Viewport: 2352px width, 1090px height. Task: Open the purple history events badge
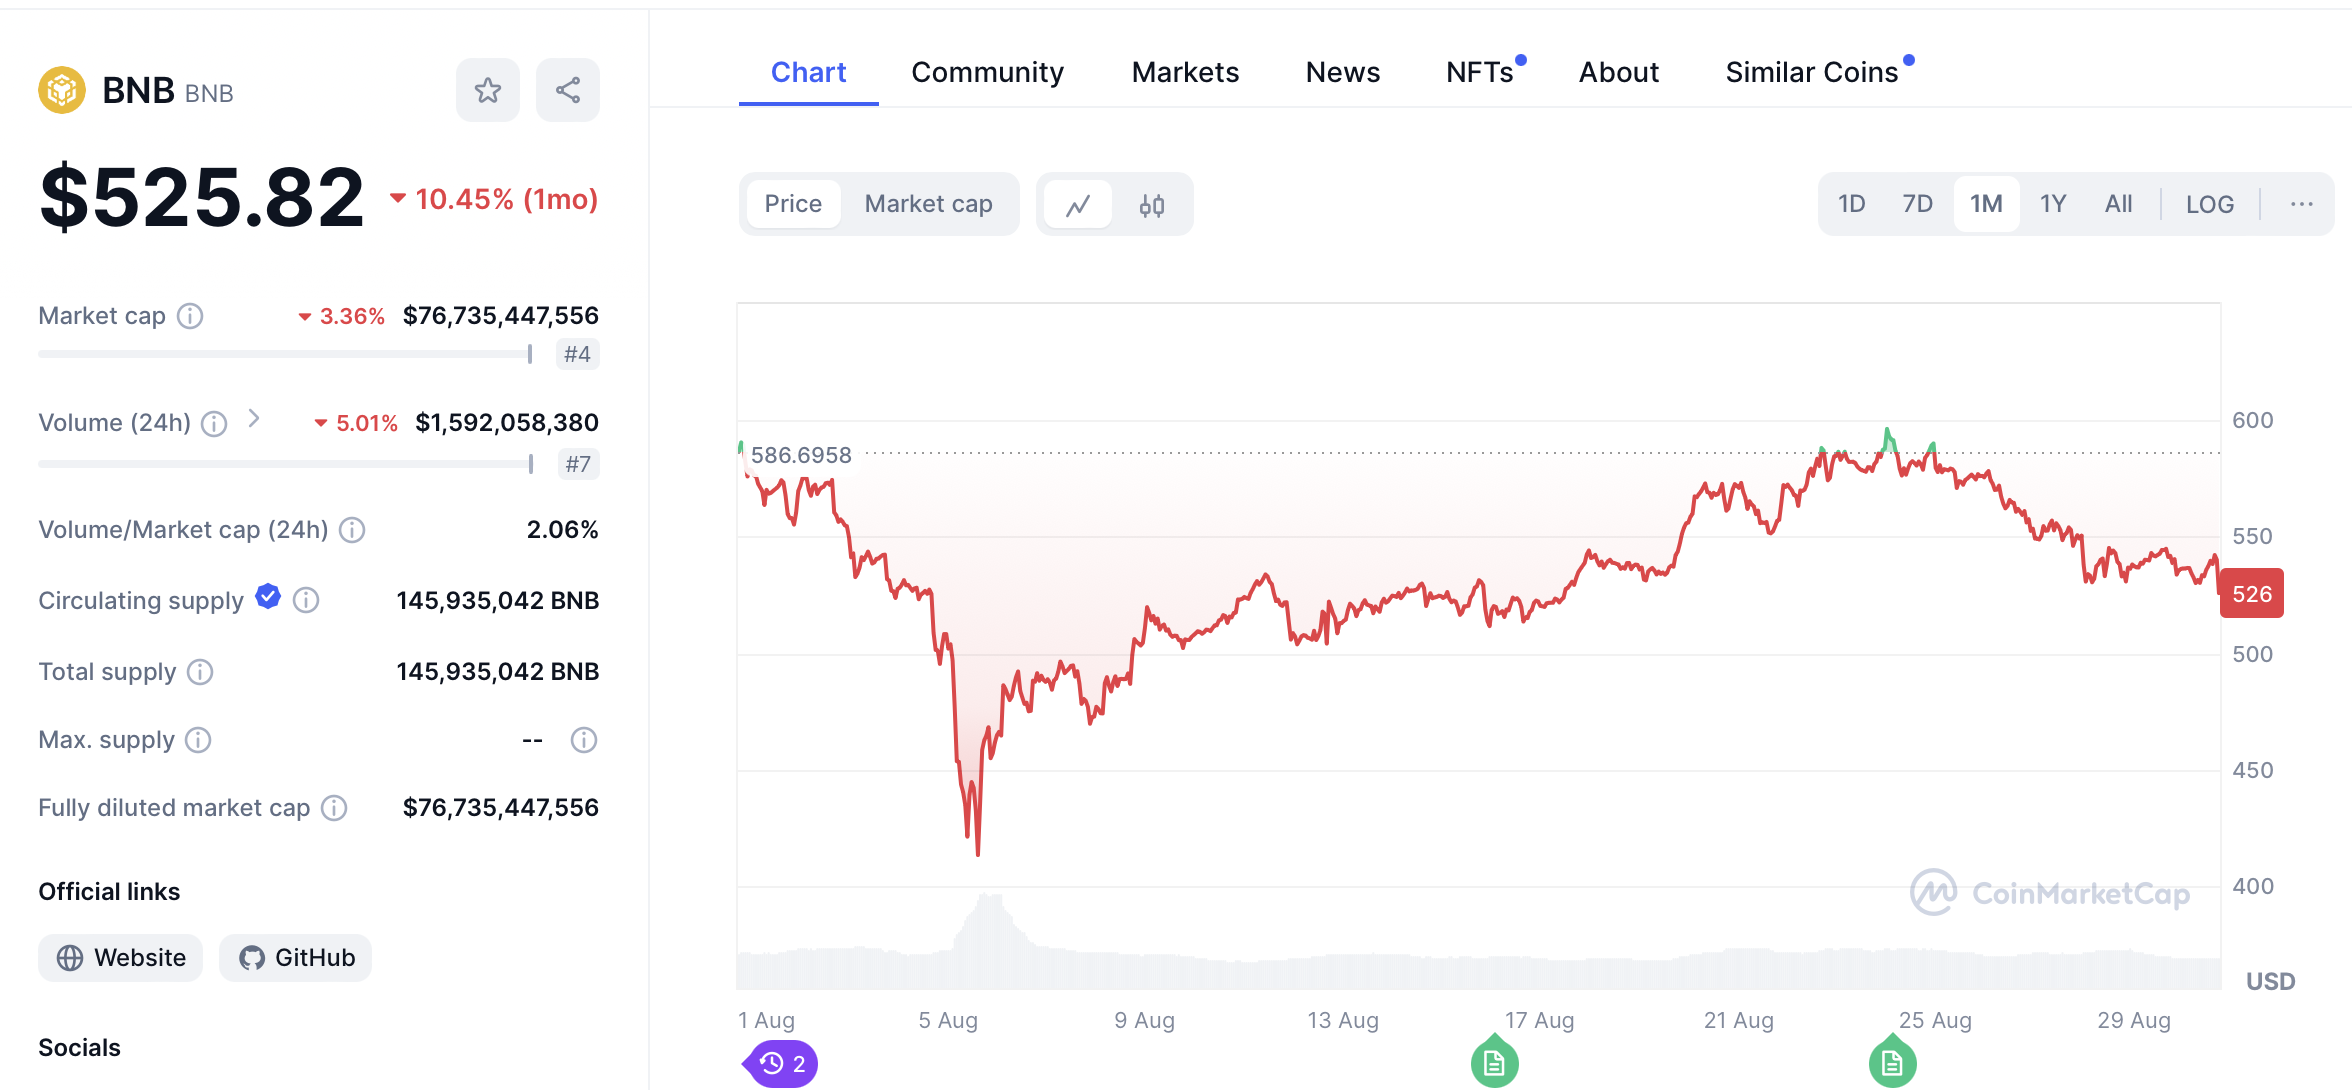(x=783, y=1063)
